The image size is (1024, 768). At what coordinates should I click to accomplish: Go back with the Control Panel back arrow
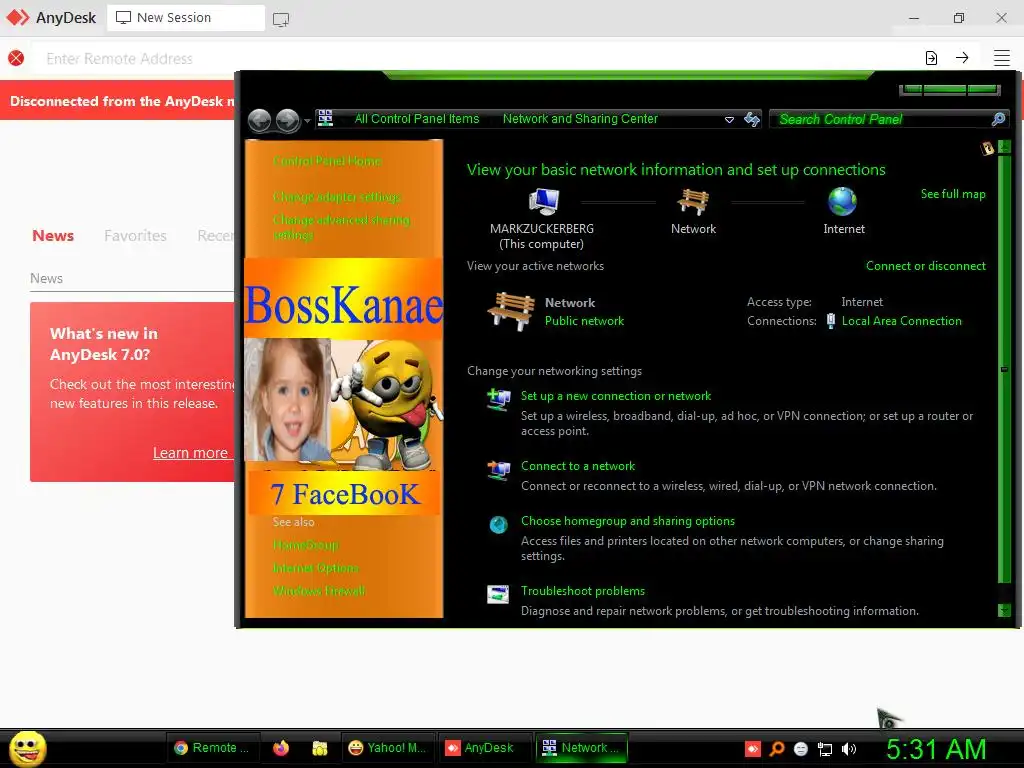259,120
